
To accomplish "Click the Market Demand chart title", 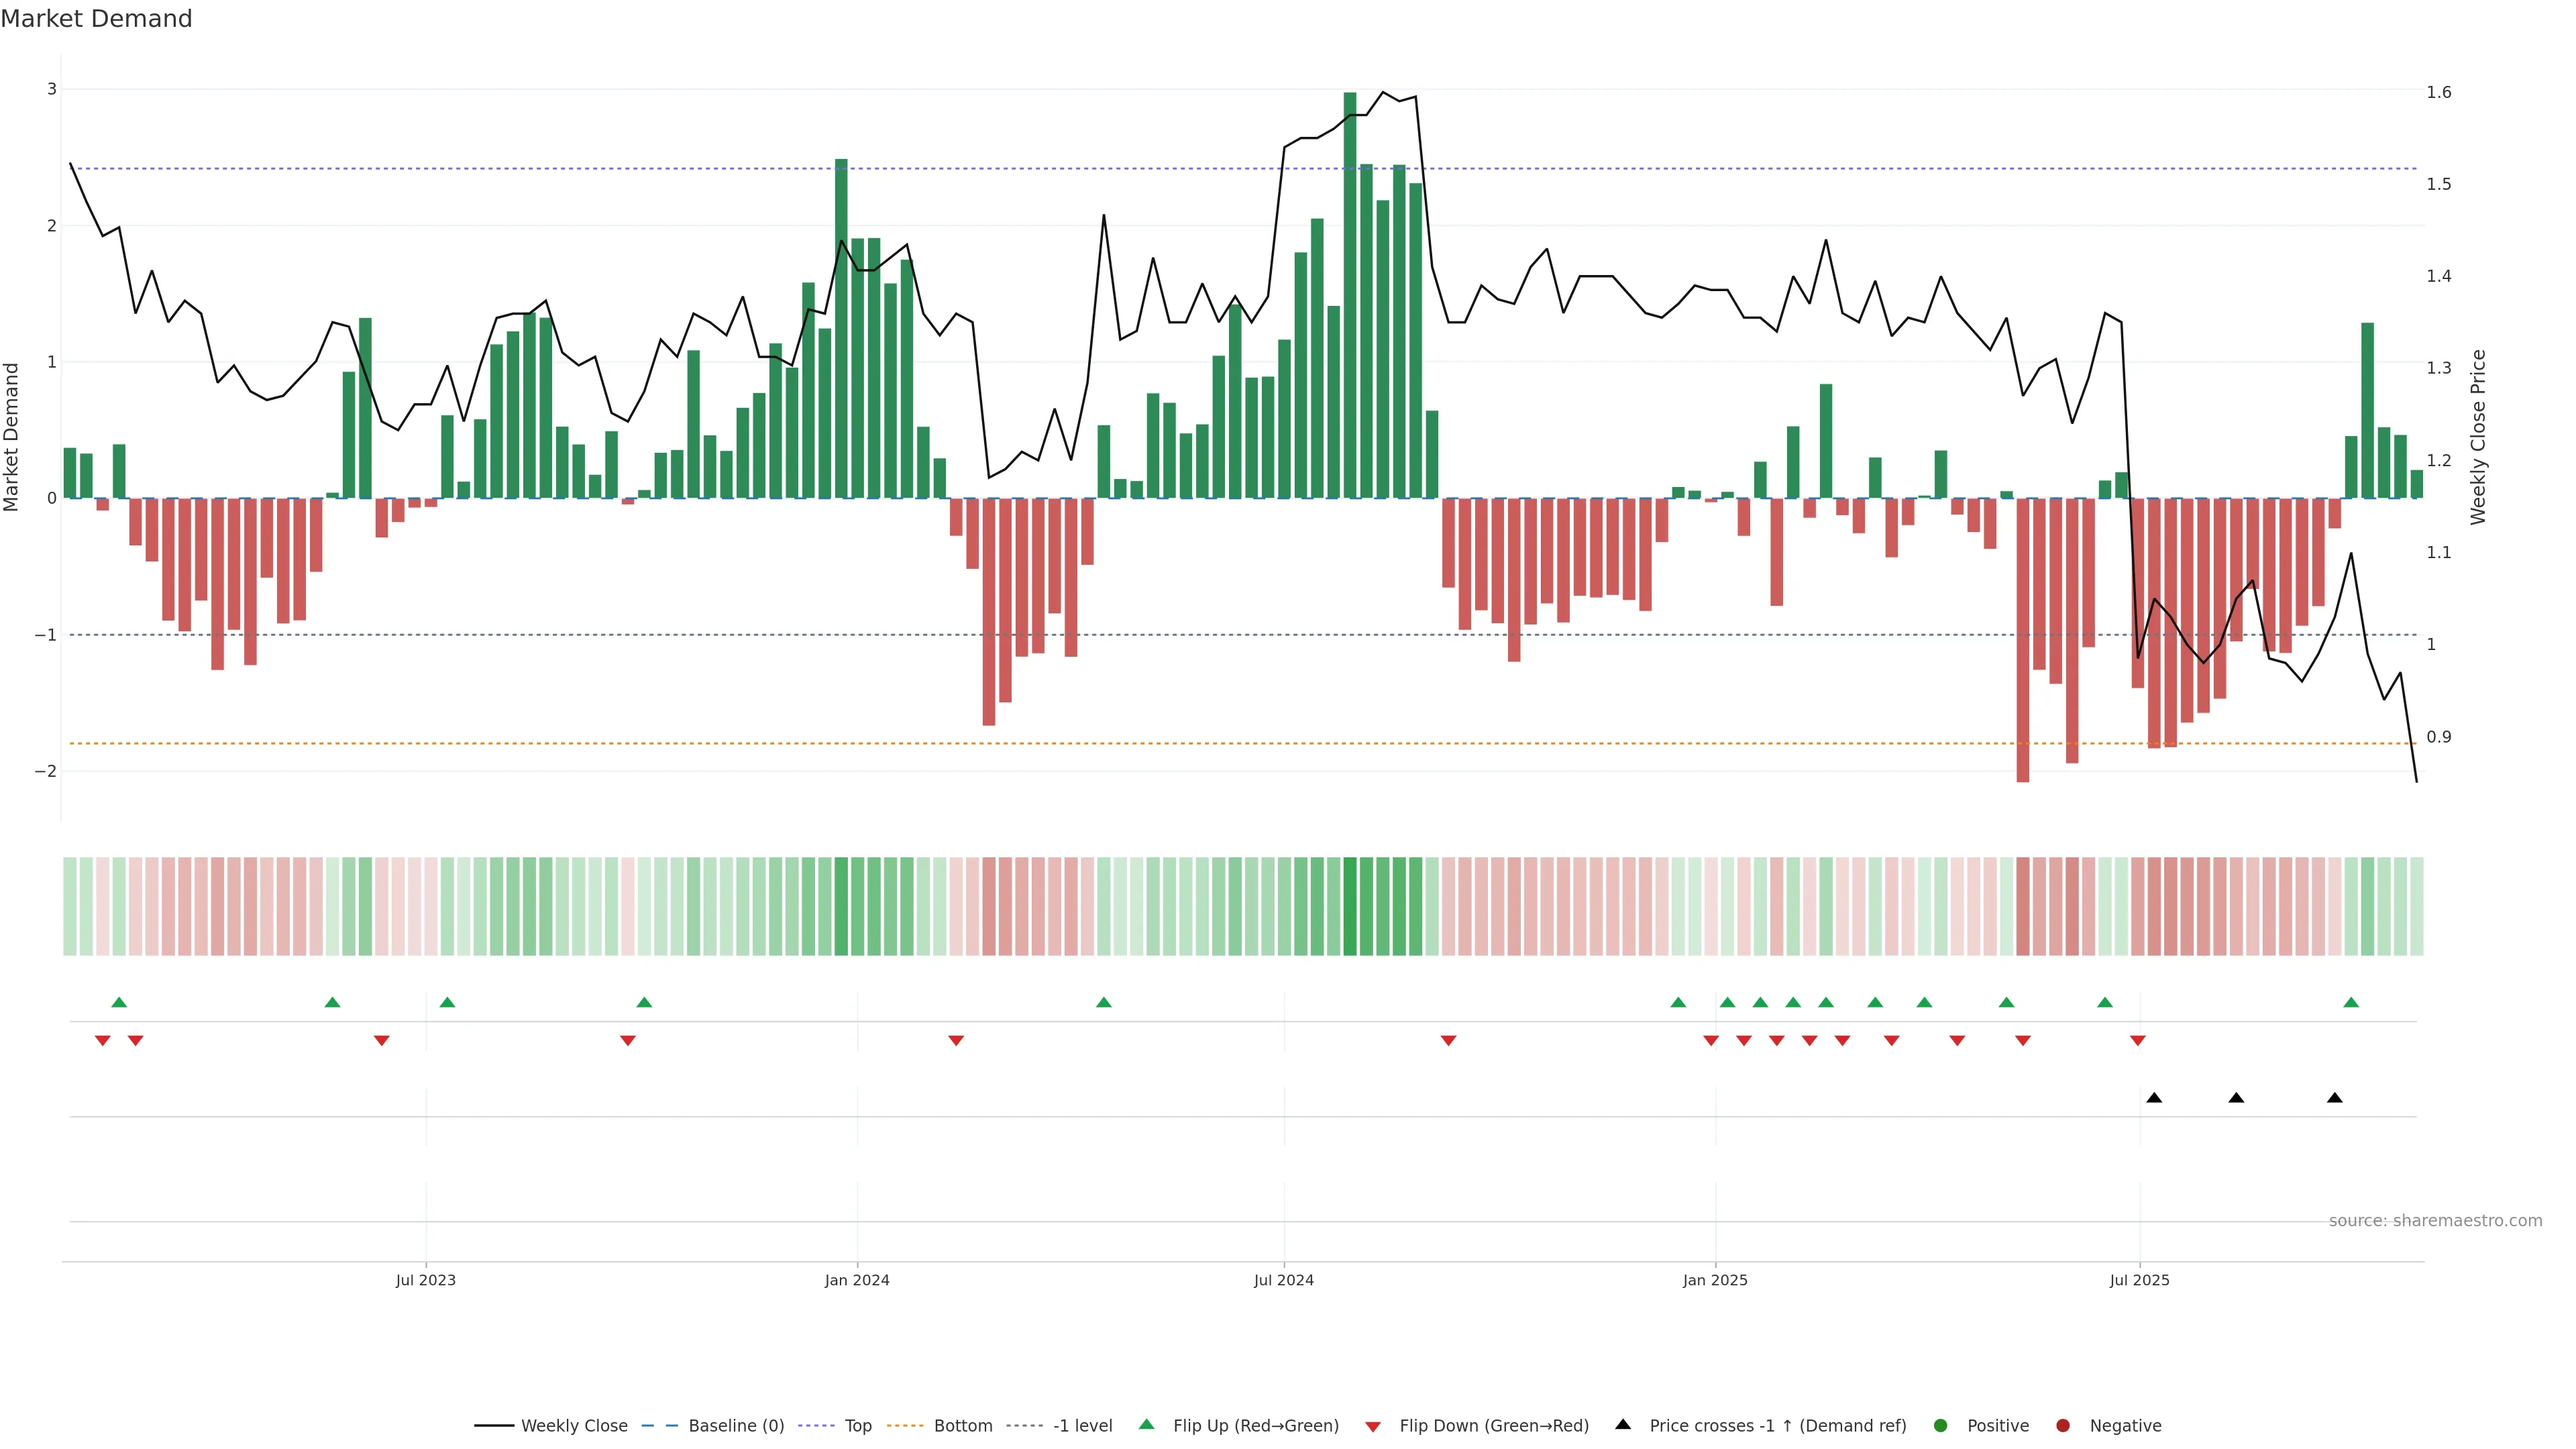I will tap(96, 19).
